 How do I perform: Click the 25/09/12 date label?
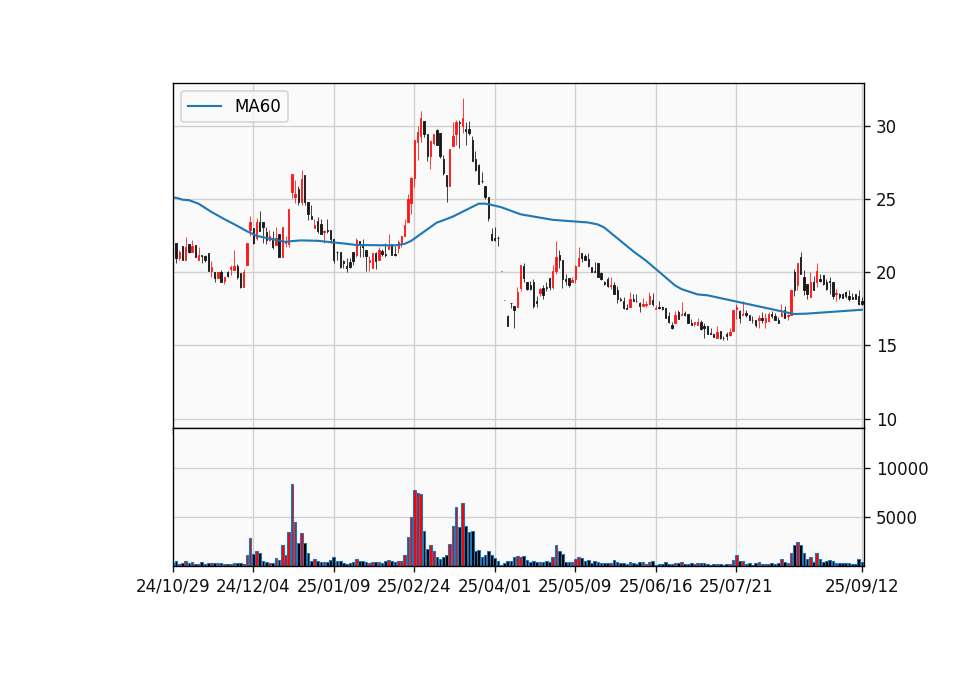click(861, 586)
